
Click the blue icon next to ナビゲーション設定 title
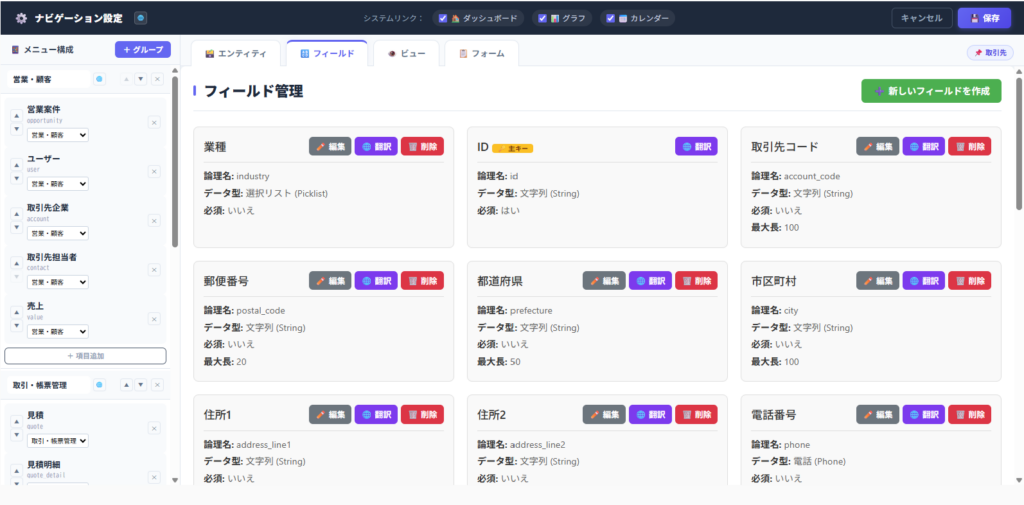[140, 18]
